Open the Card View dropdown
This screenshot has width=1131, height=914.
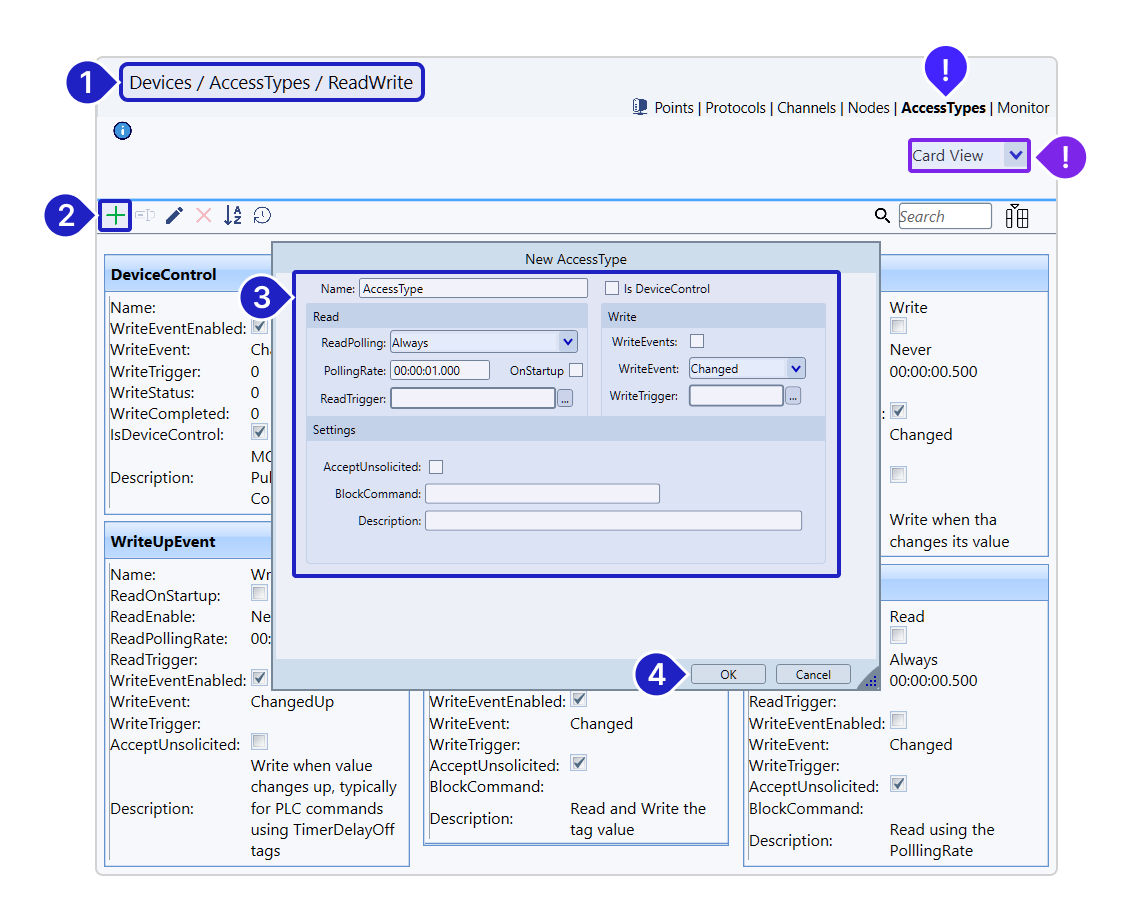pyautogui.click(x=1016, y=156)
